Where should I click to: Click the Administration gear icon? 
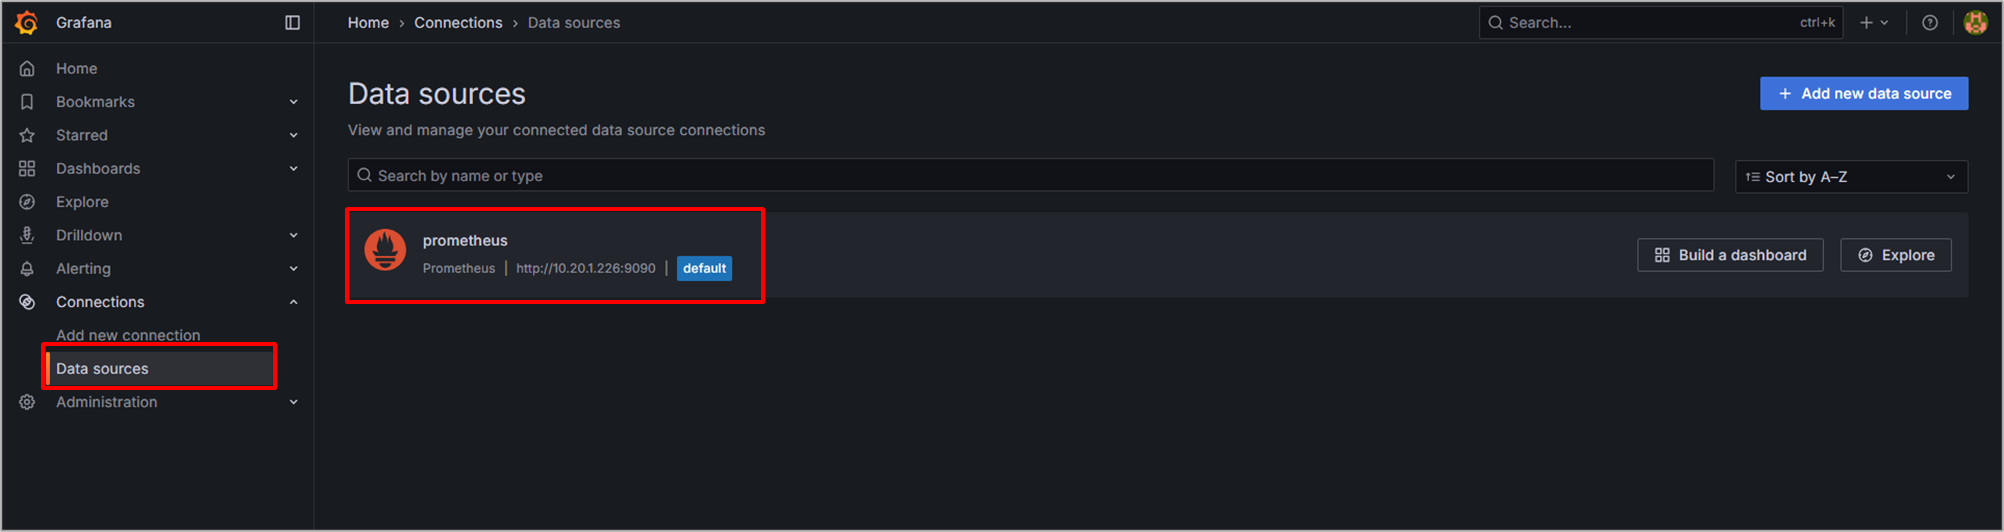[27, 402]
